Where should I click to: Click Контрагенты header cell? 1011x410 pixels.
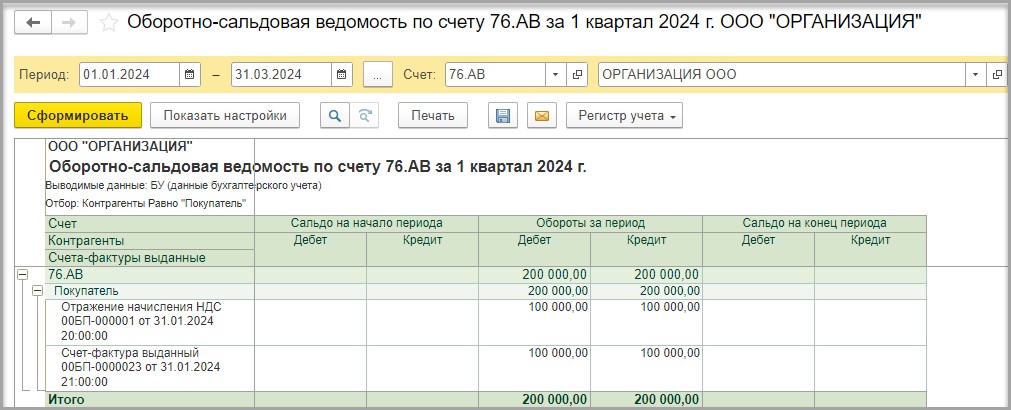[150, 241]
